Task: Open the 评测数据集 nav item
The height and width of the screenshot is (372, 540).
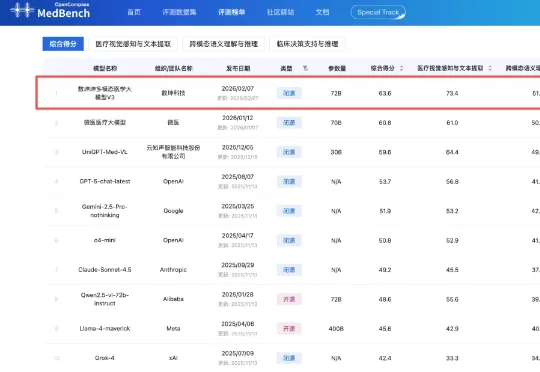Action: [179, 12]
